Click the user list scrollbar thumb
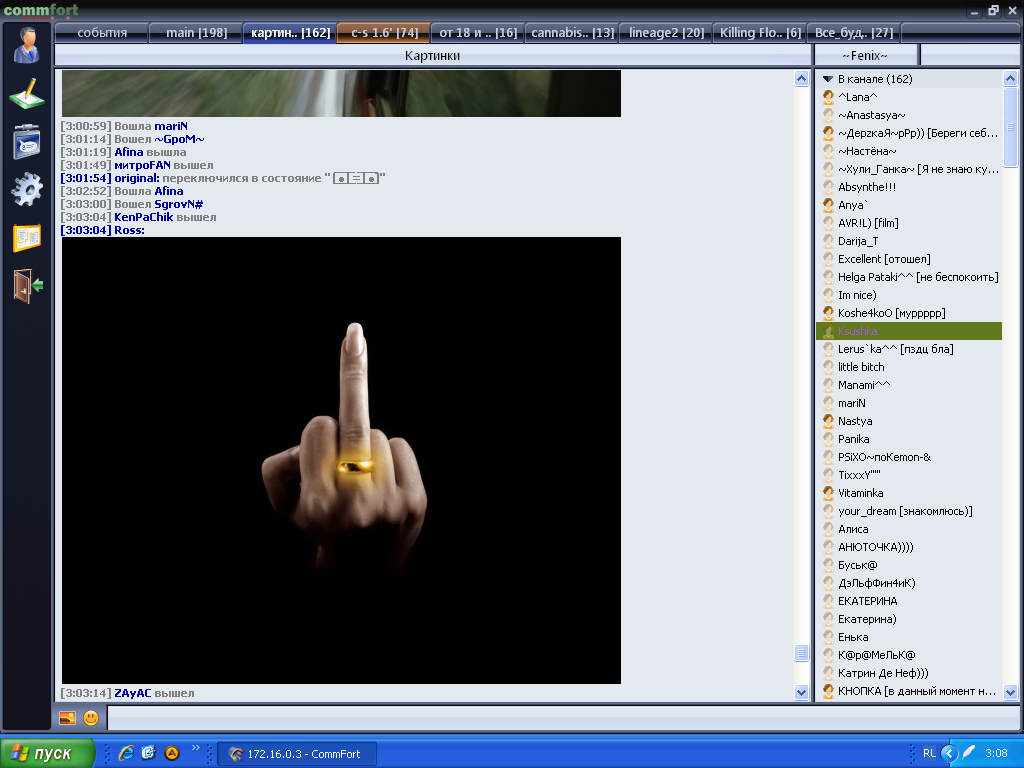 point(1010,127)
